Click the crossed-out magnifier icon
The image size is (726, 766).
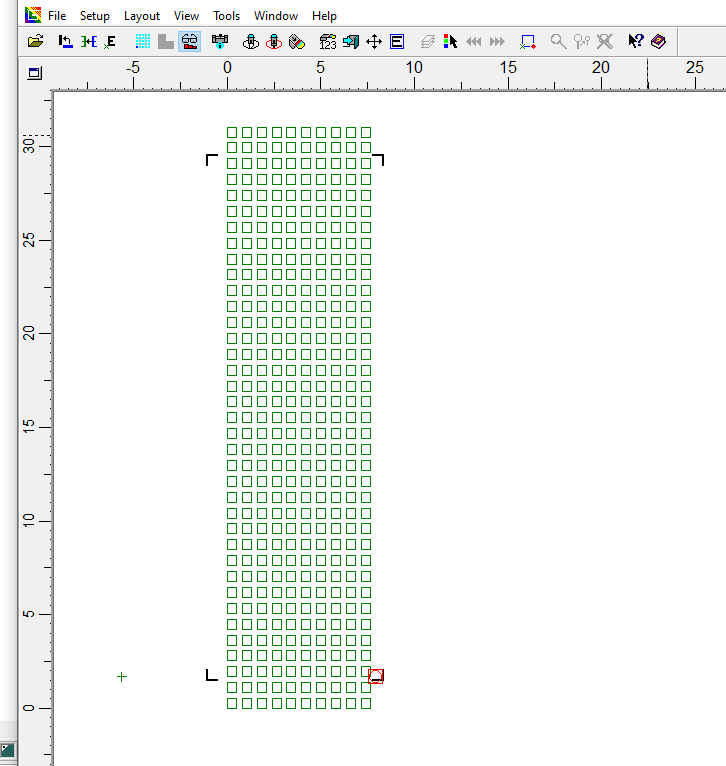[605, 42]
